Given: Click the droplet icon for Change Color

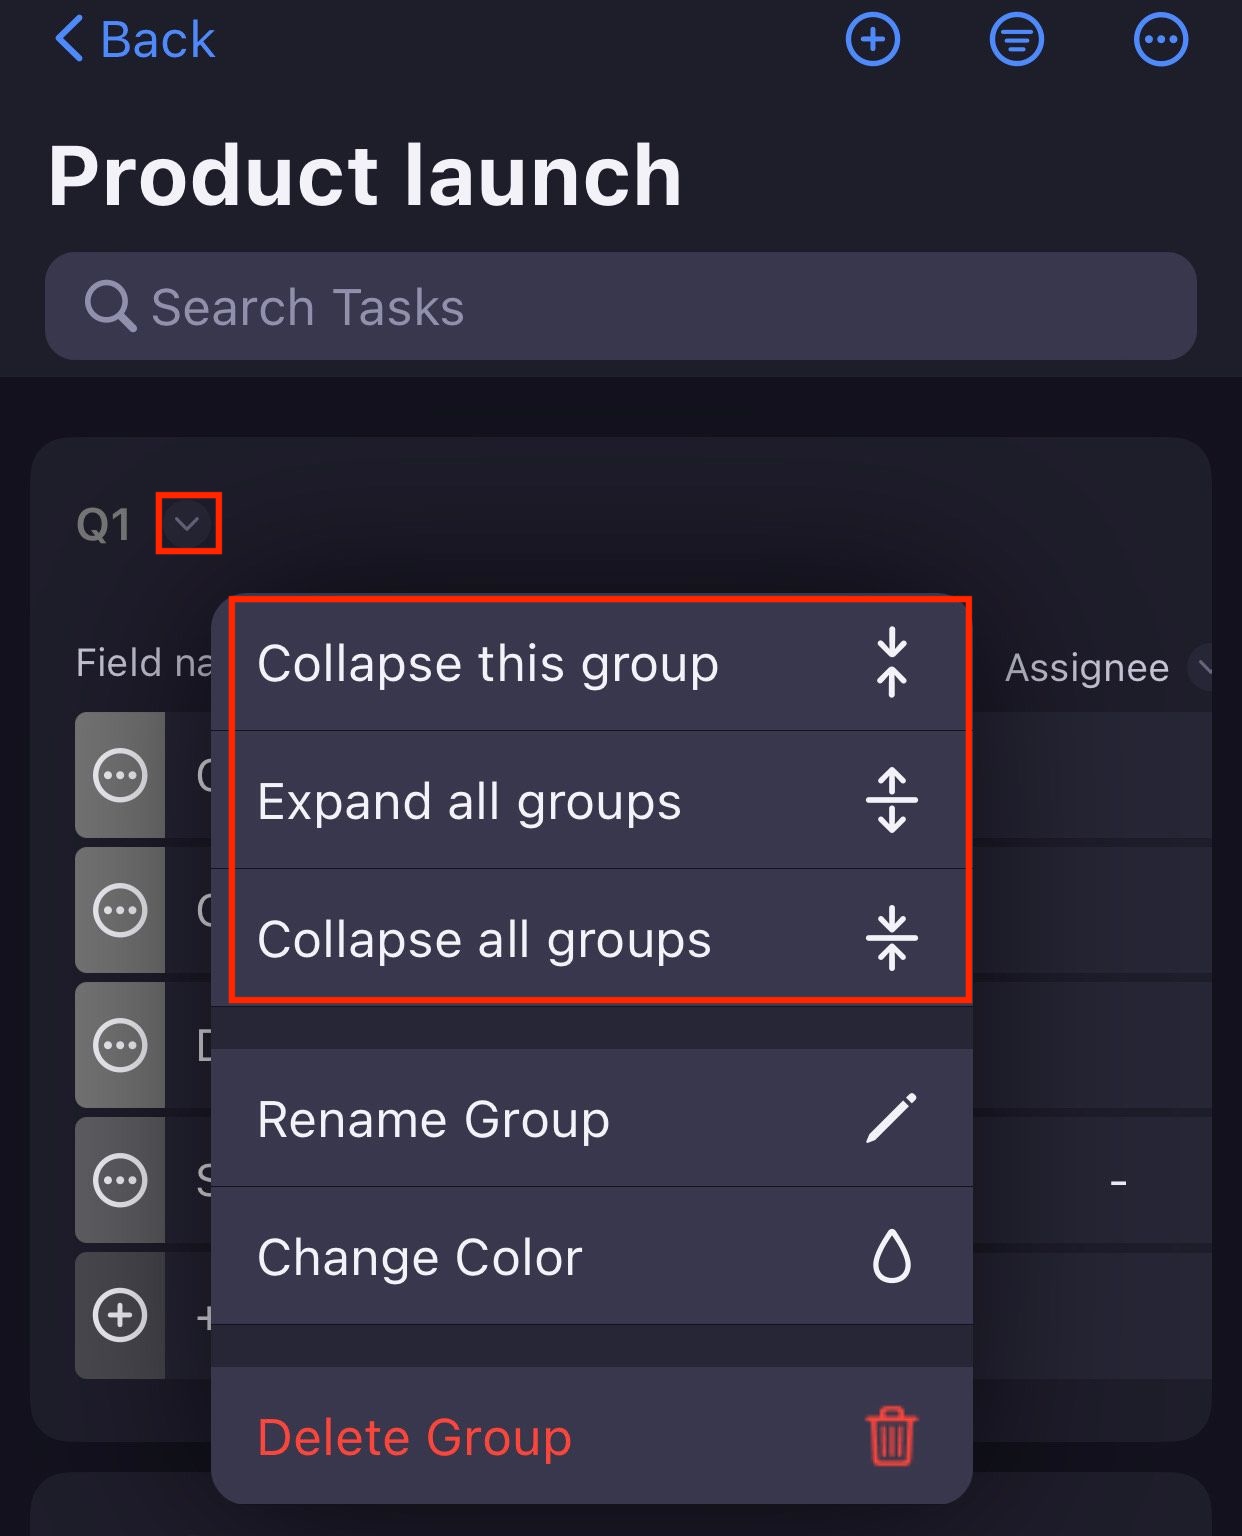Looking at the screenshot, I should pos(891,1256).
